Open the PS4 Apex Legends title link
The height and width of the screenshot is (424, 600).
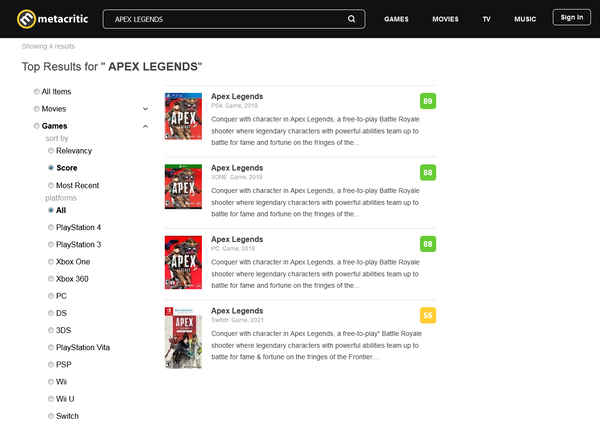[x=237, y=96]
